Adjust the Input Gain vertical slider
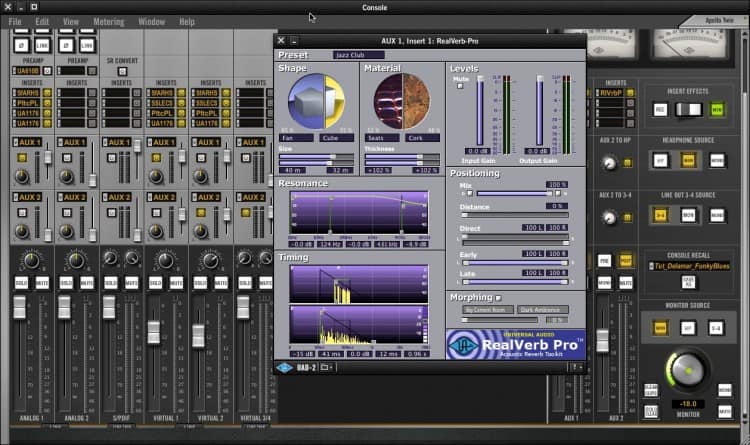This screenshot has height=445, width=750. click(x=480, y=111)
